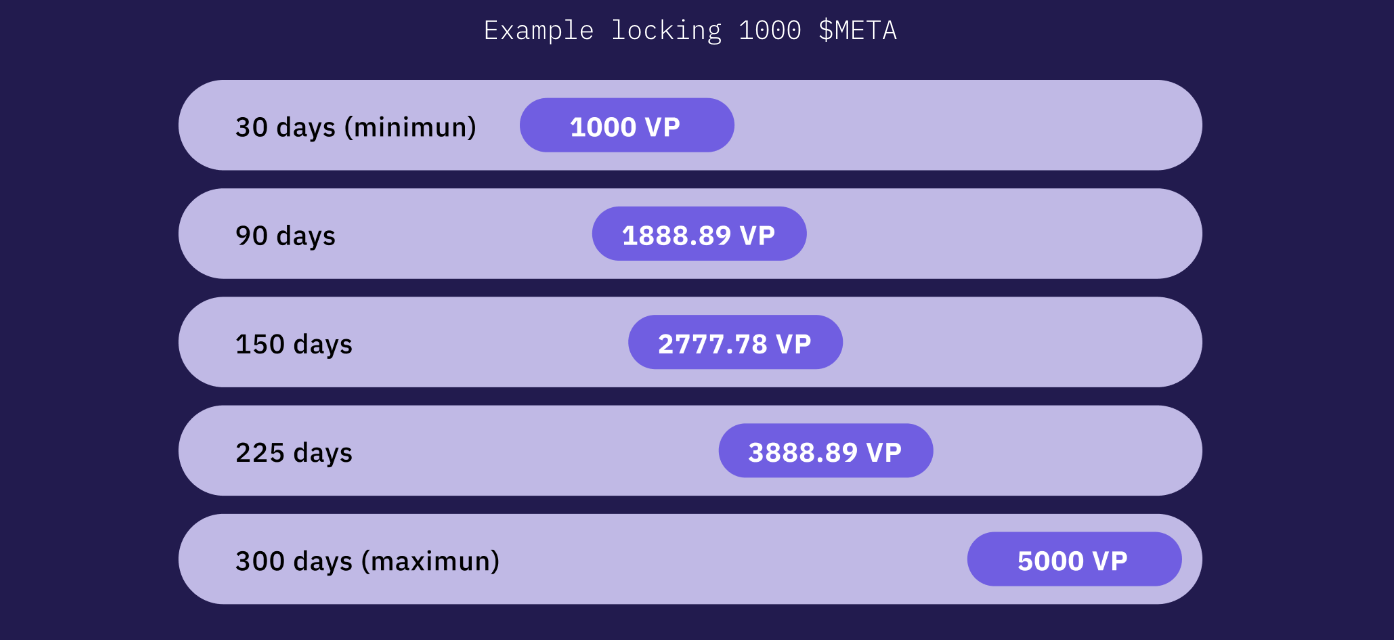Select the 1888.89 VP pill
Screen dimensions: 1394x640
699,234
